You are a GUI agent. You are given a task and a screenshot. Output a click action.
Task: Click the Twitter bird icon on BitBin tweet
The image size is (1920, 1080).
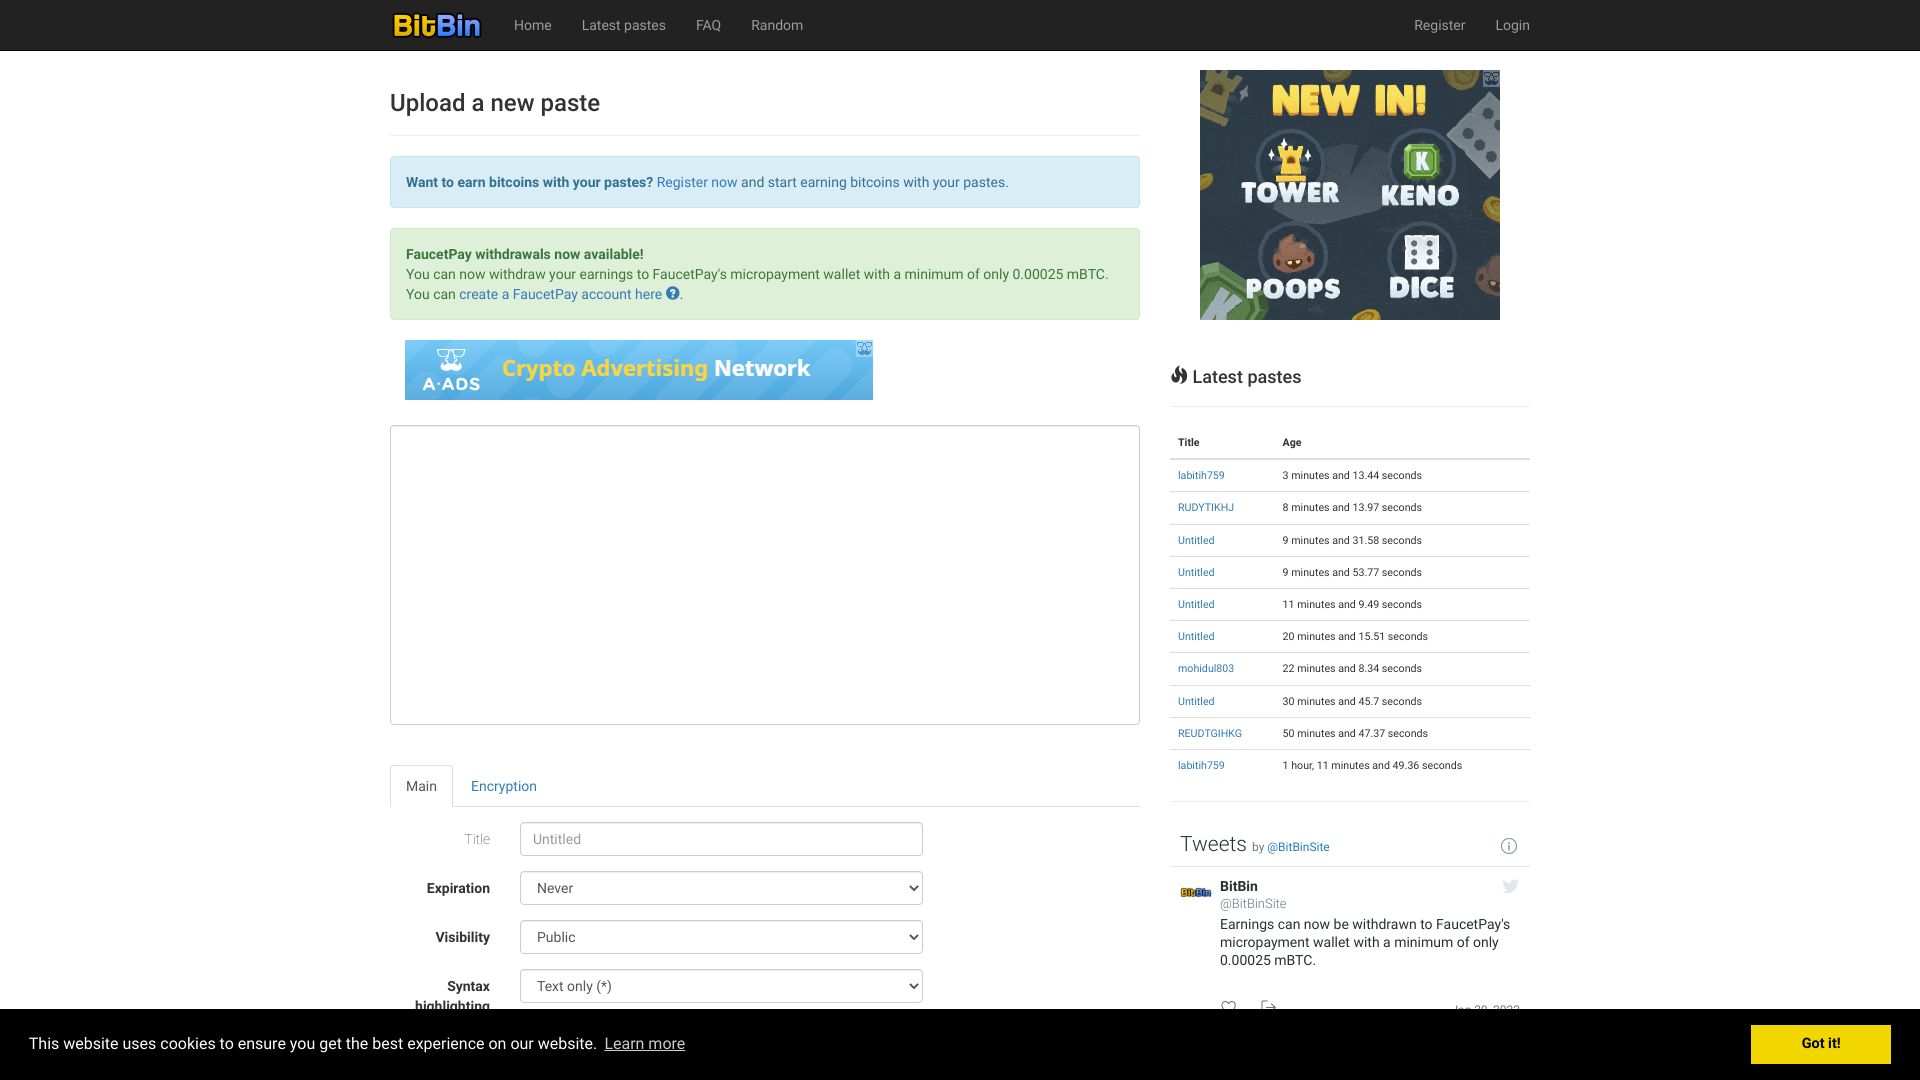point(1510,886)
